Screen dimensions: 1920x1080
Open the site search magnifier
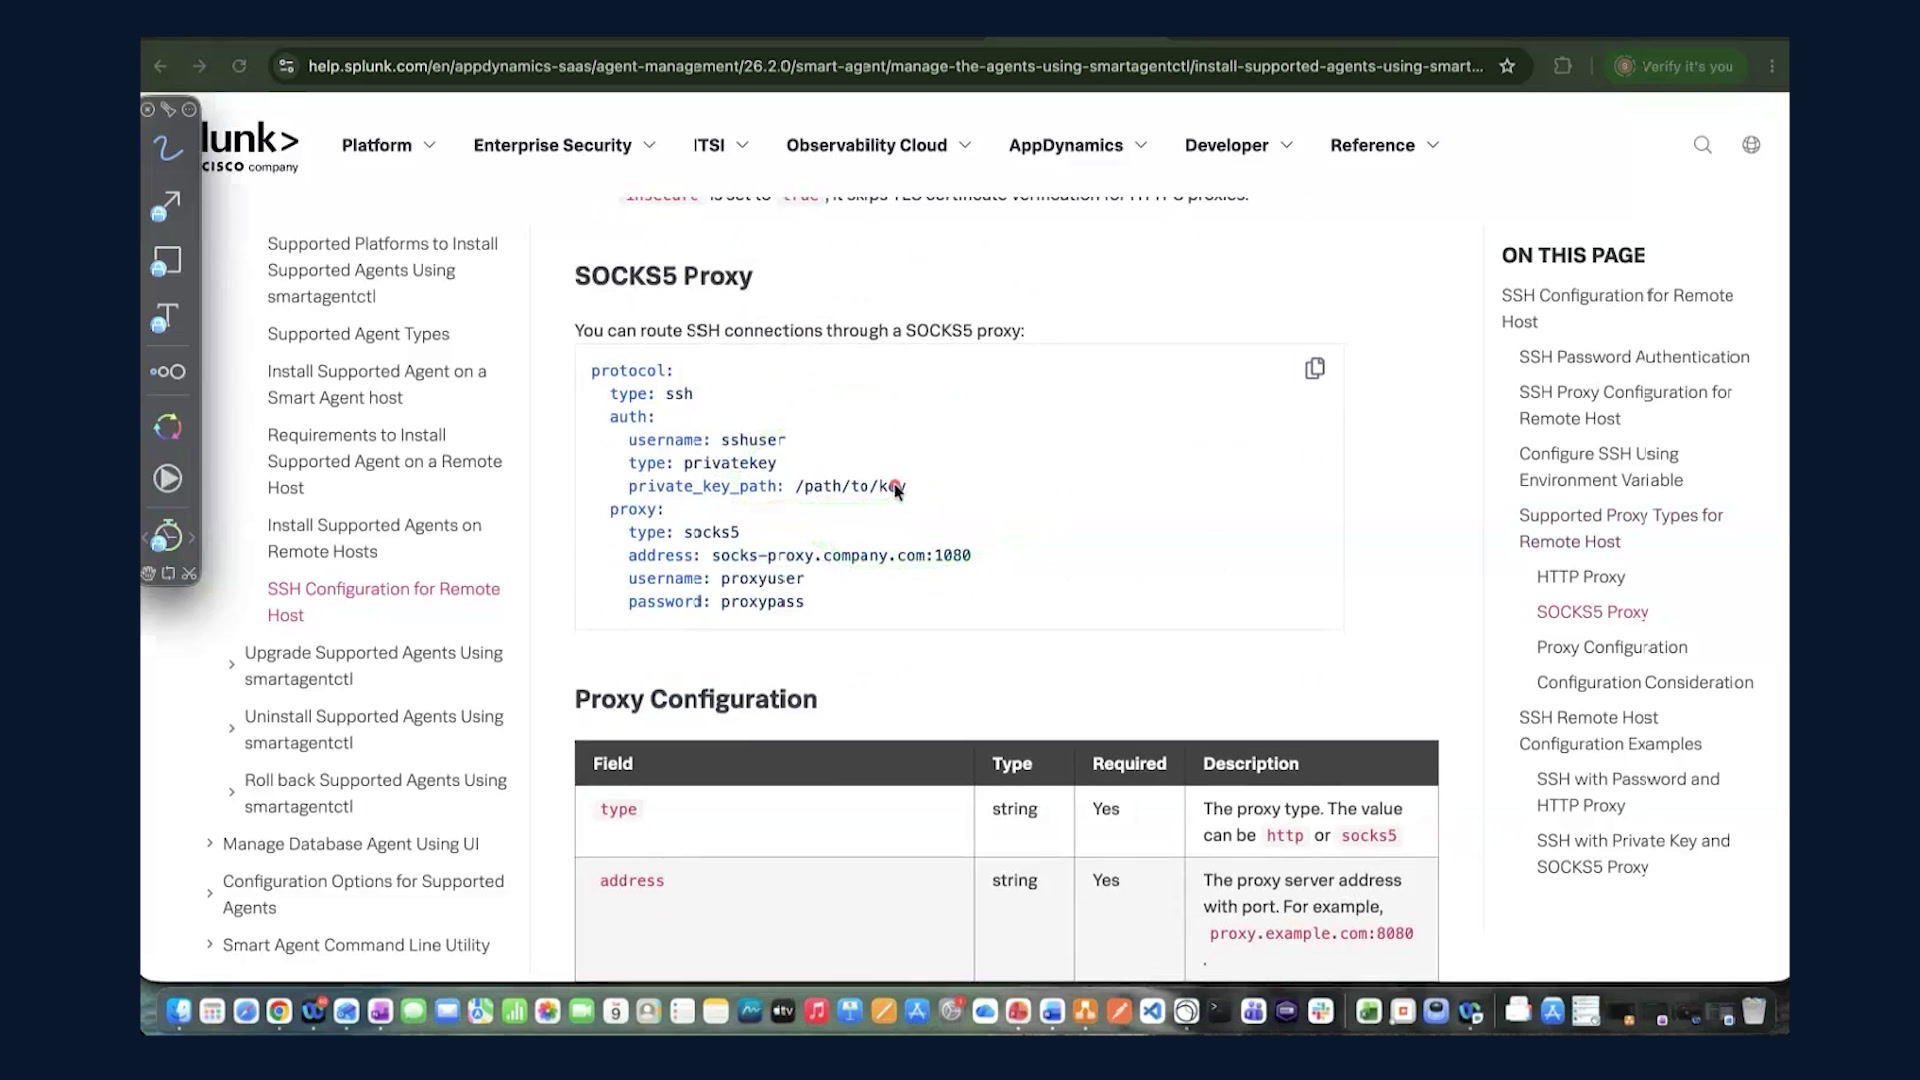tap(1702, 145)
